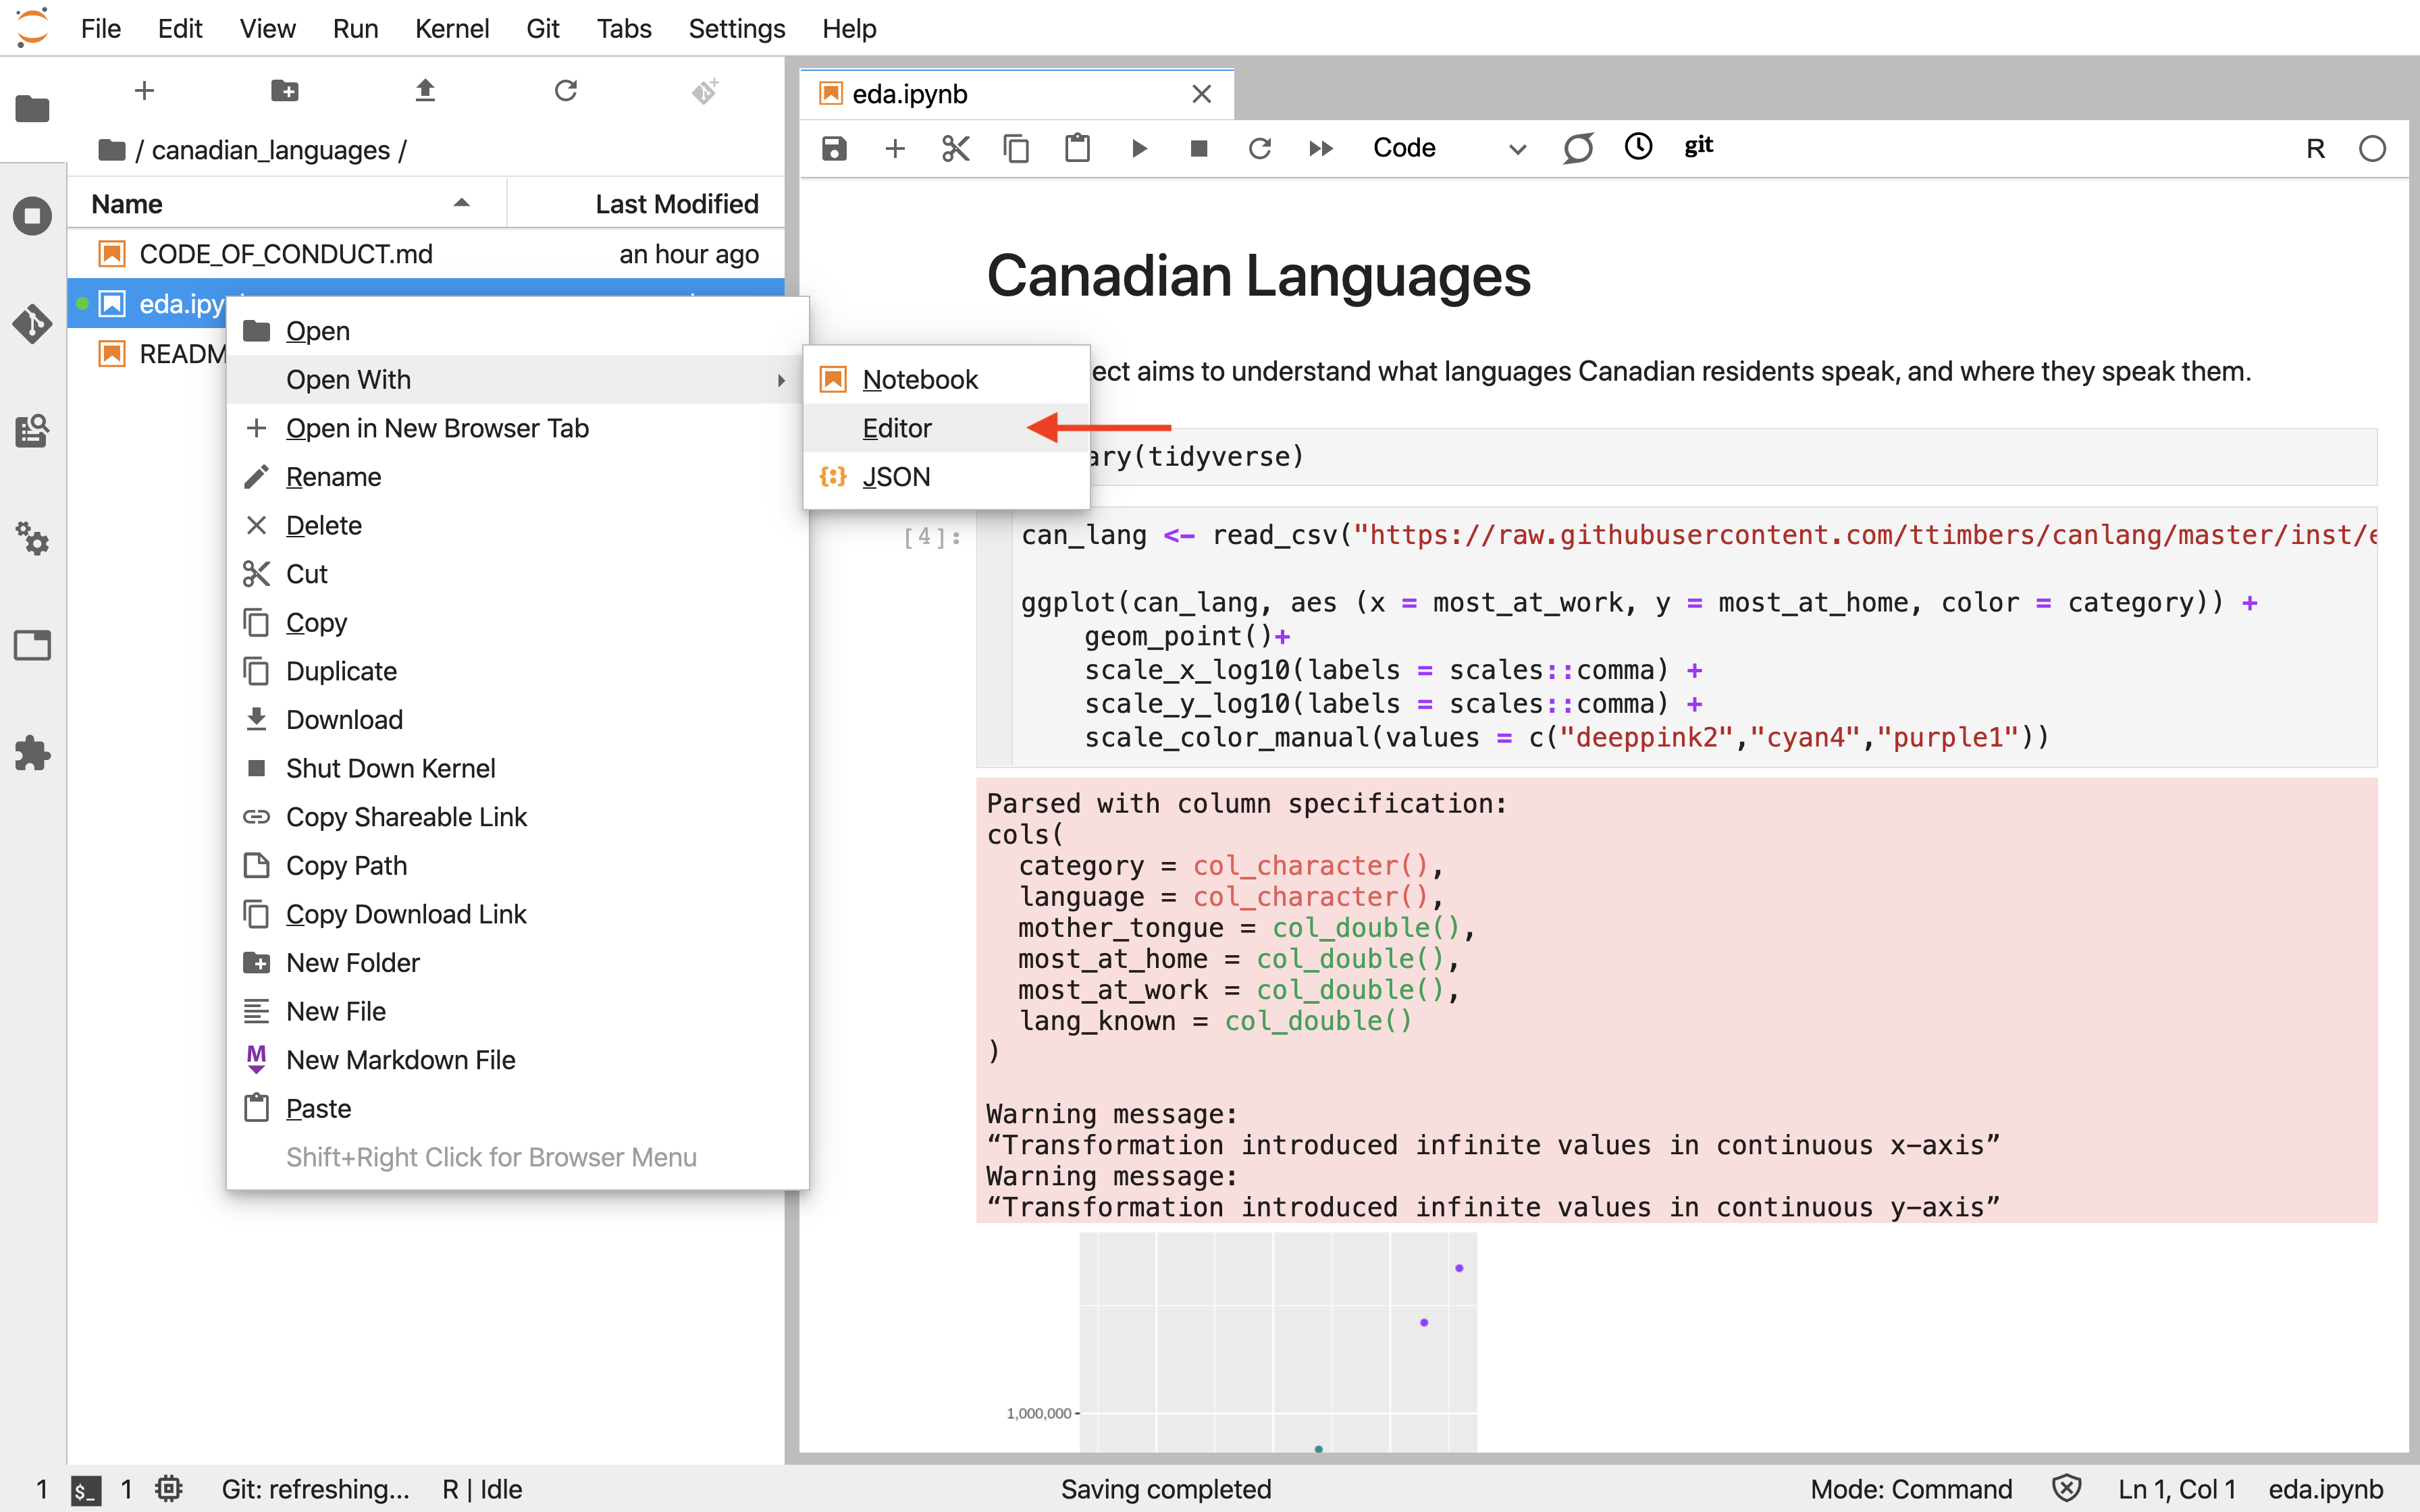
Task: Open the Table of Contents sidebar panel
Action: point(32,431)
